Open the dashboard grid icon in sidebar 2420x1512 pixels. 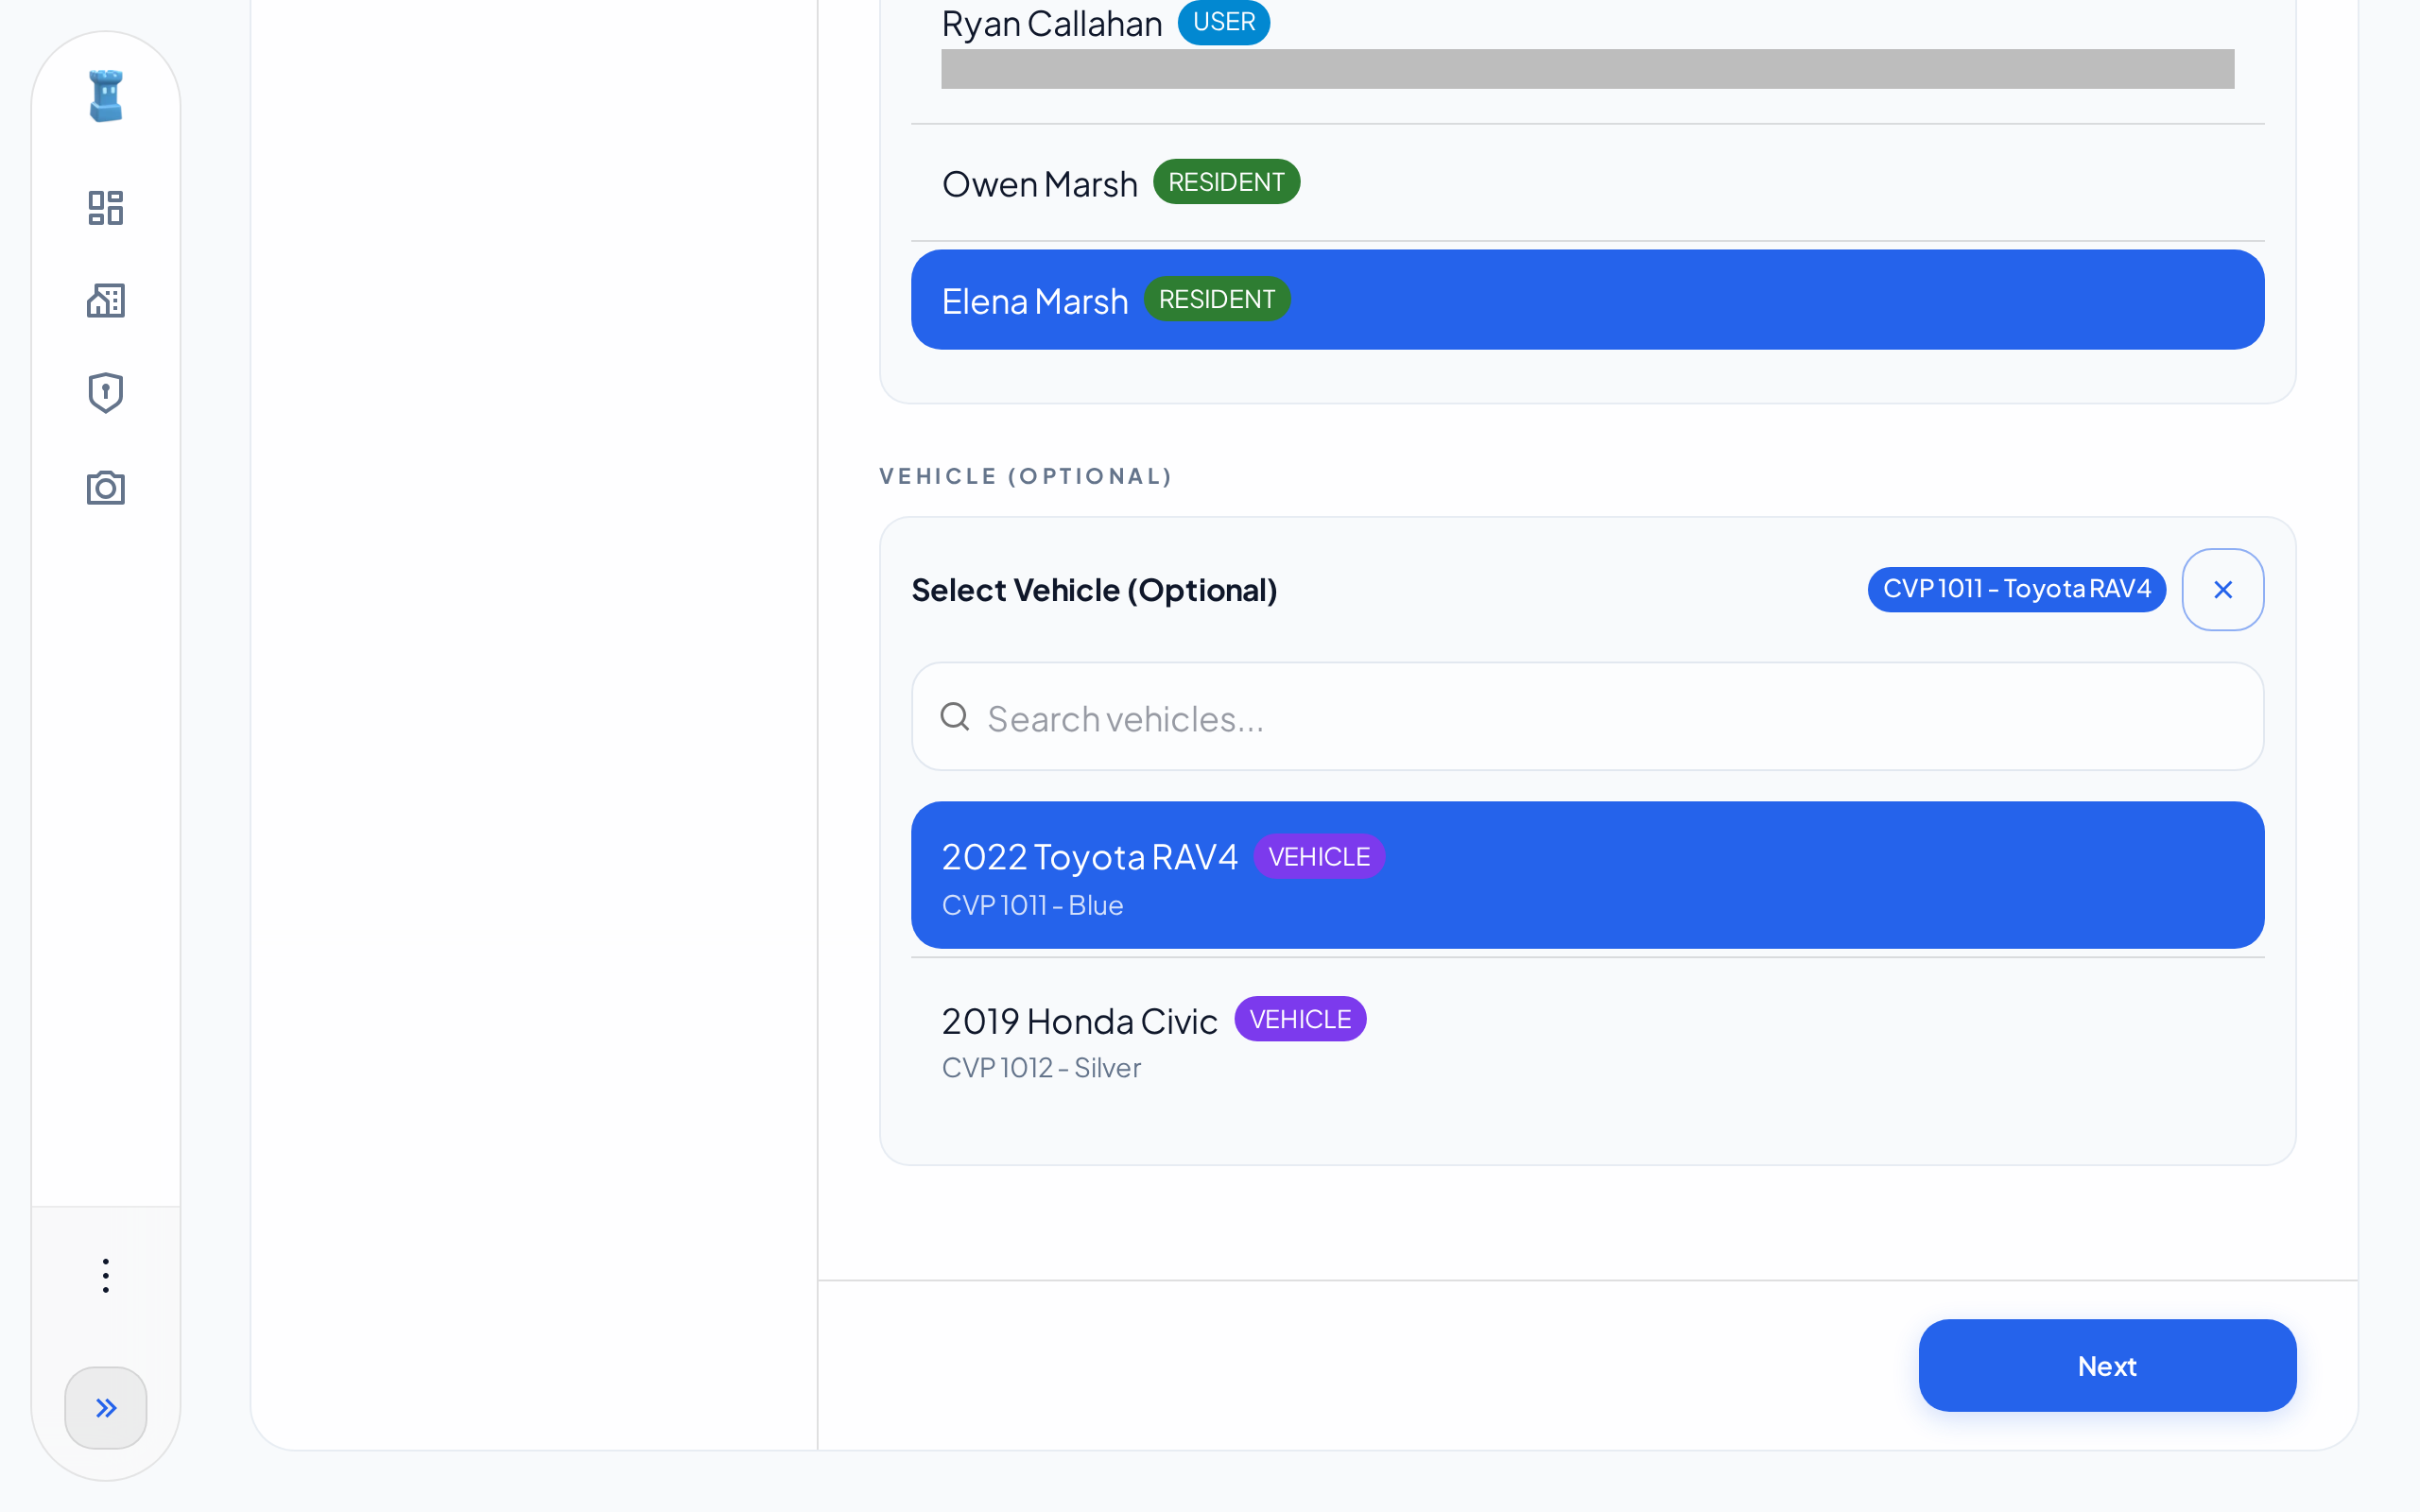tap(106, 208)
